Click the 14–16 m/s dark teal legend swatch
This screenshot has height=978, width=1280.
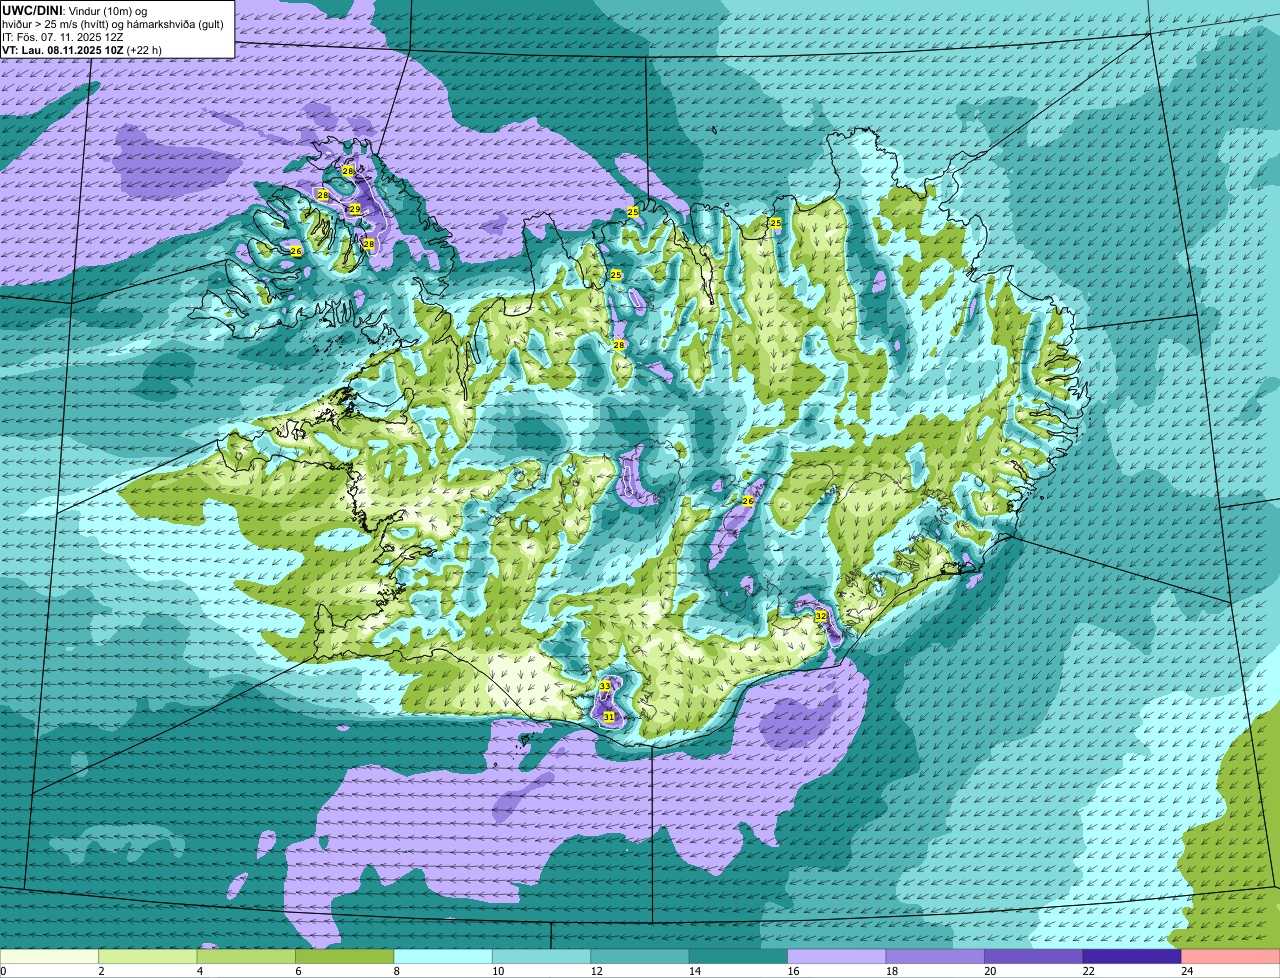pyautogui.click(x=739, y=956)
